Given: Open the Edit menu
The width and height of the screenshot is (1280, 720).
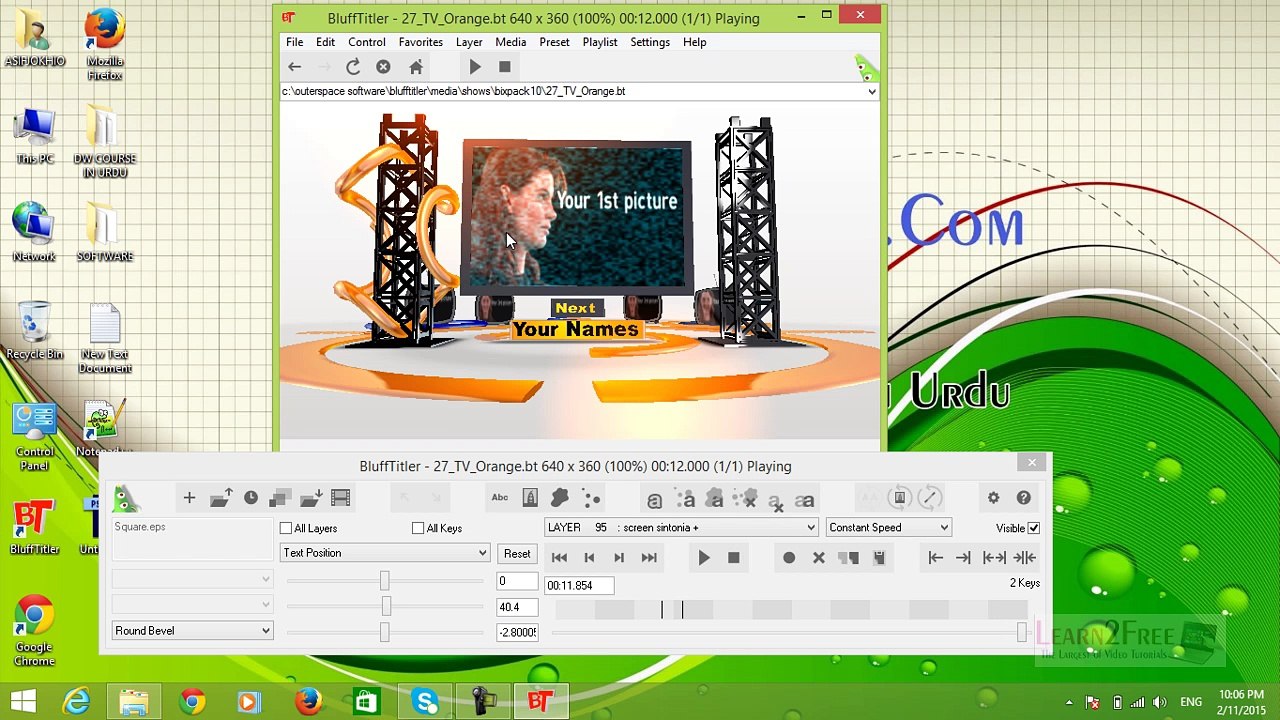Looking at the screenshot, I should [x=326, y=42].
